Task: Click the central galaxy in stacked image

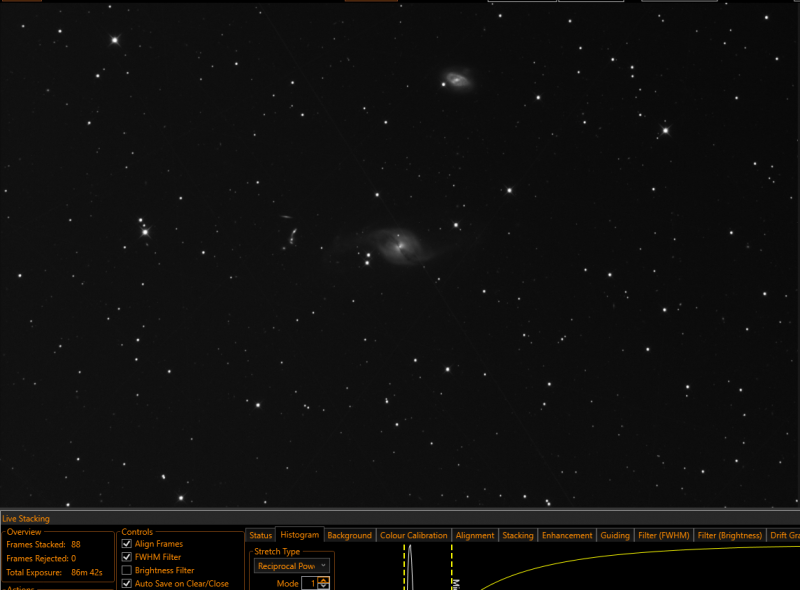Action: tap(399, 247)
